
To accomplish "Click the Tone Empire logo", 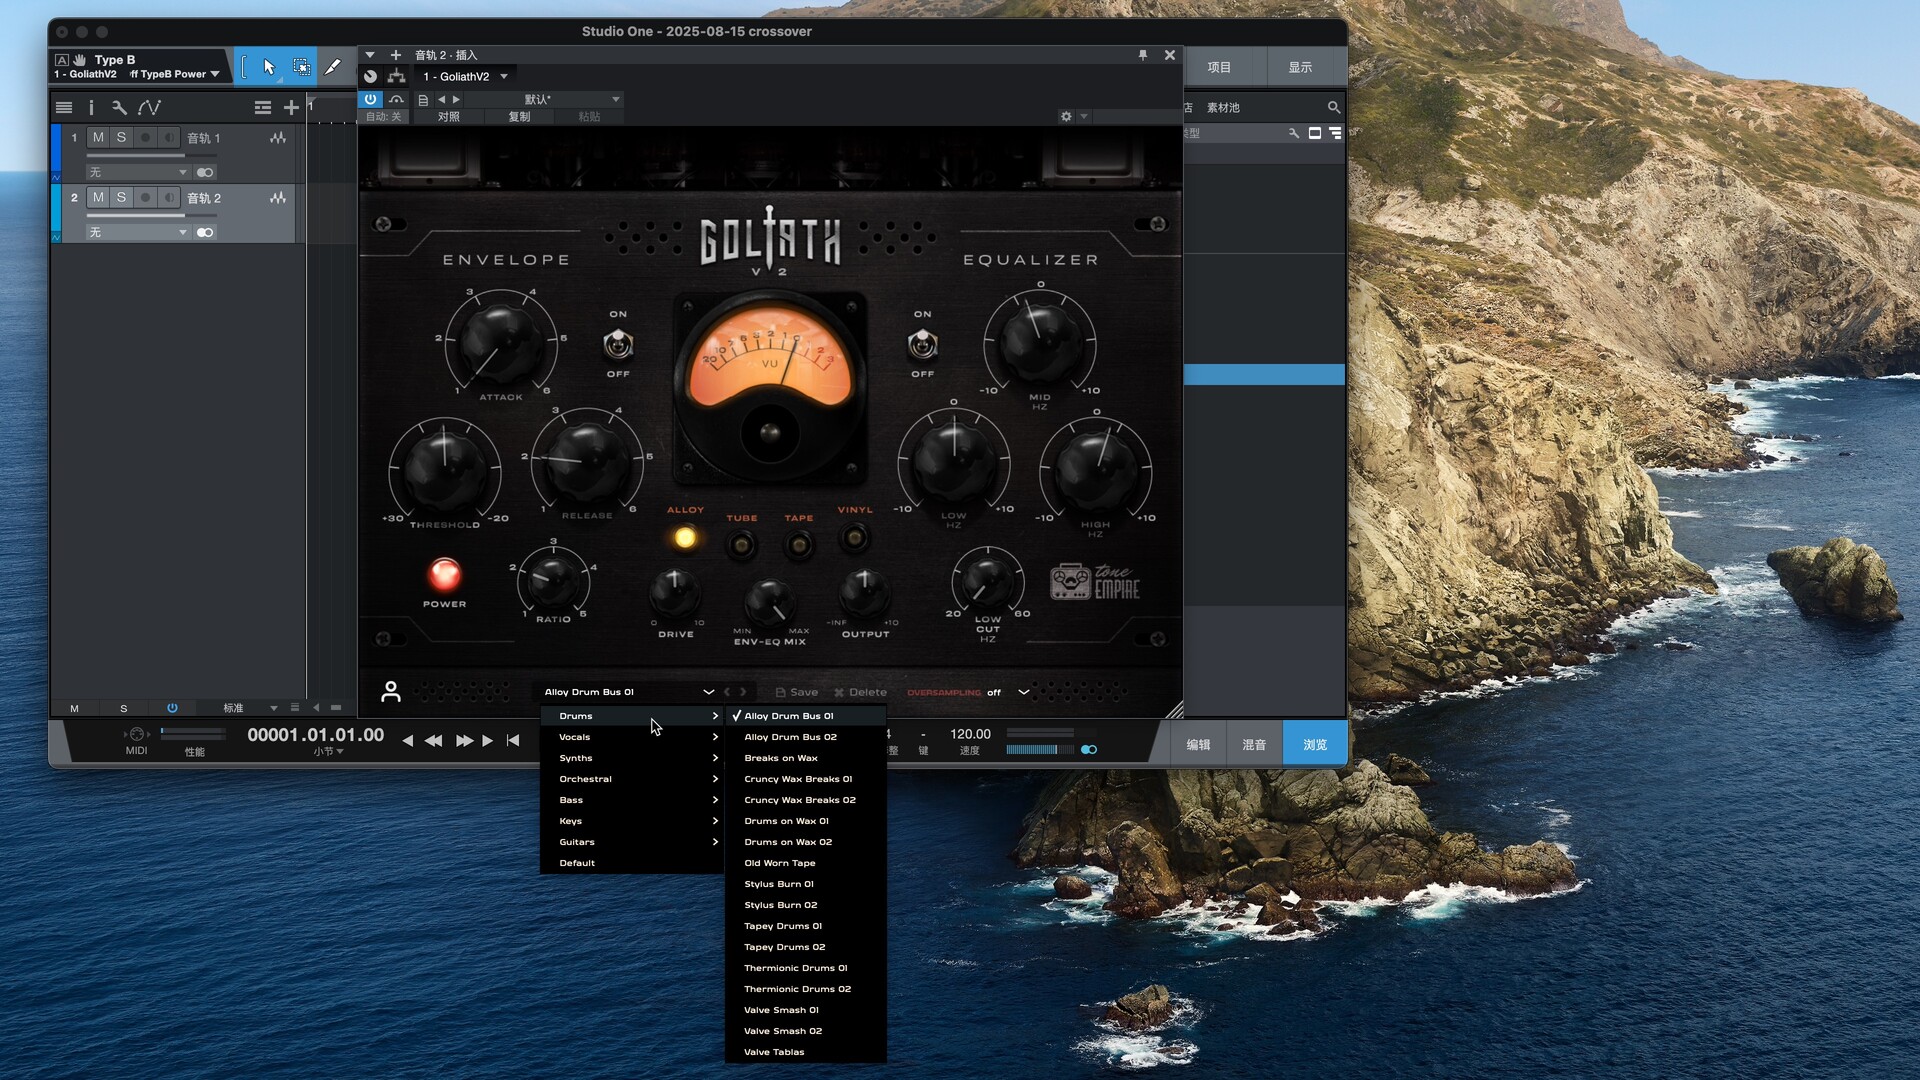I will point(1095,582).
